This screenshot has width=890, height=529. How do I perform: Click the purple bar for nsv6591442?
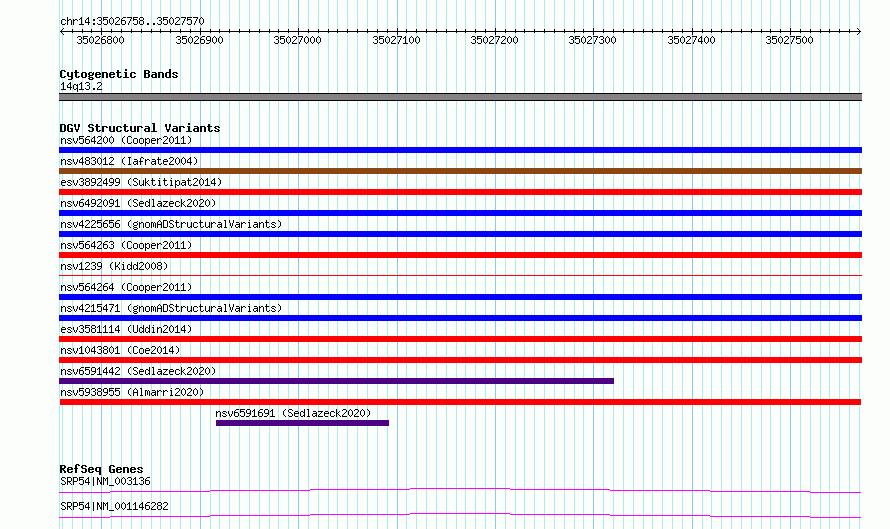pyautogui.click(x=337, y=381)
